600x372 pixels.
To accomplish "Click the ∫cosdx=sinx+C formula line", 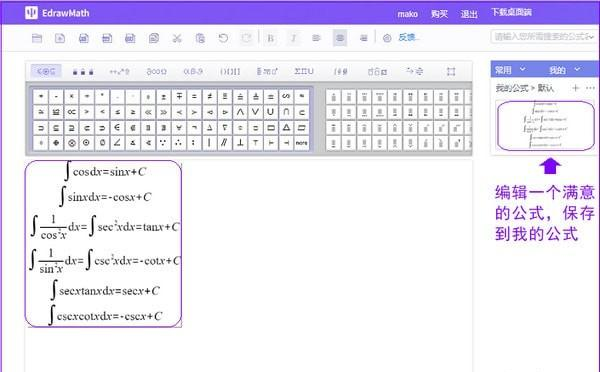I will coord(105,171).
